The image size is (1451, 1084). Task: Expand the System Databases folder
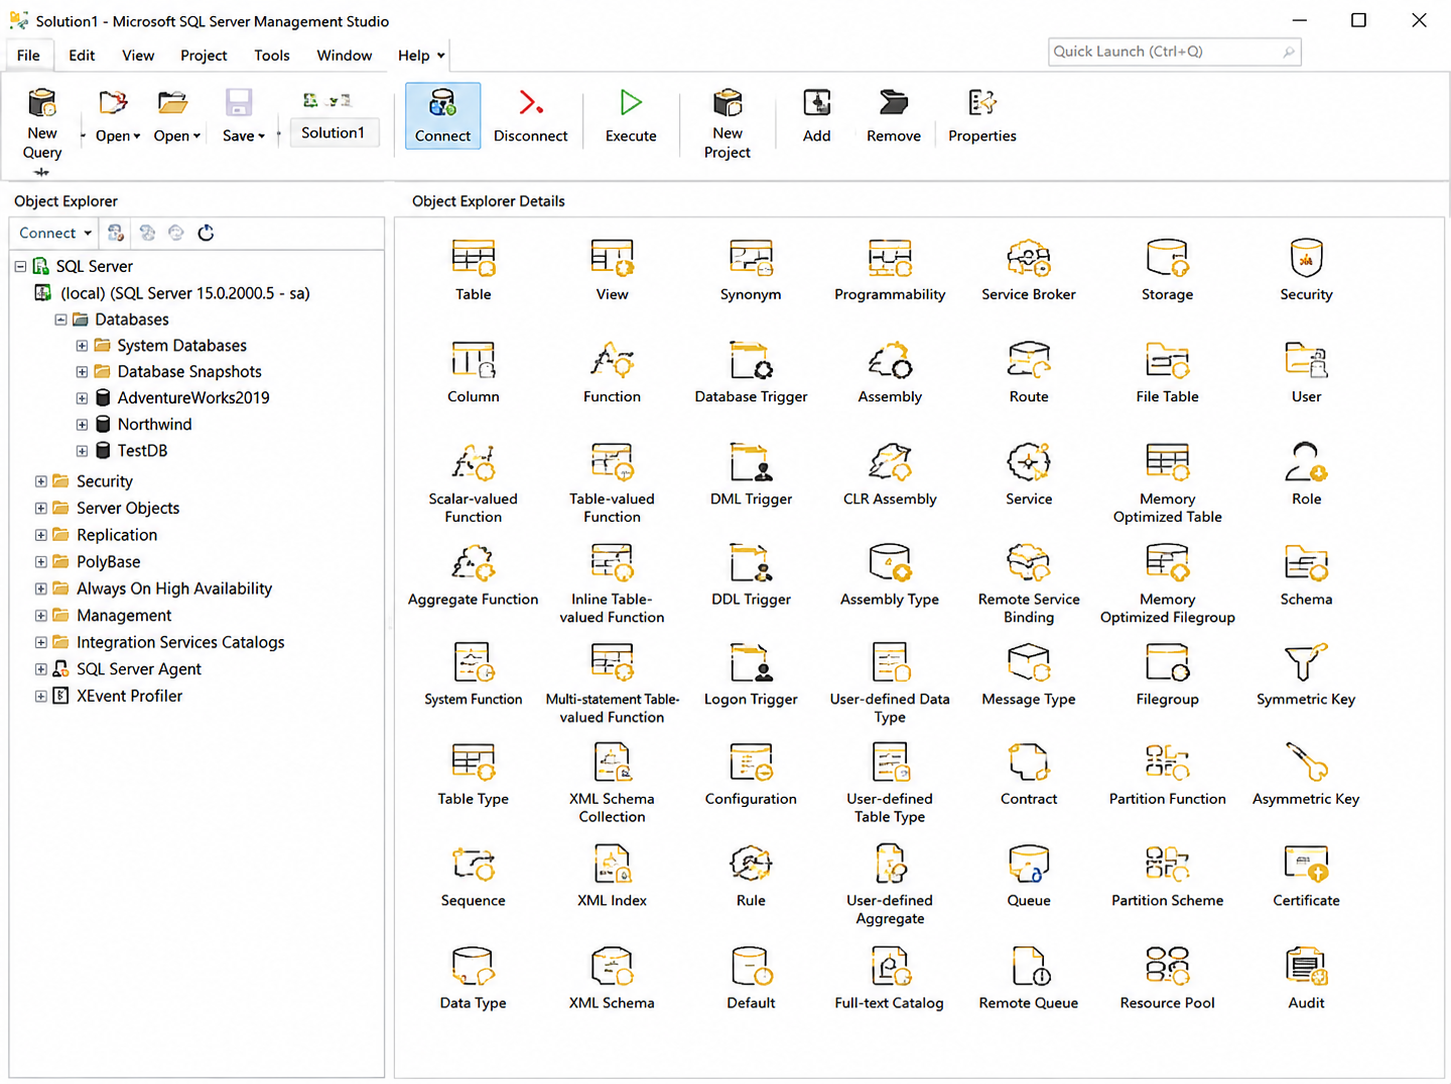coord(82,346)
